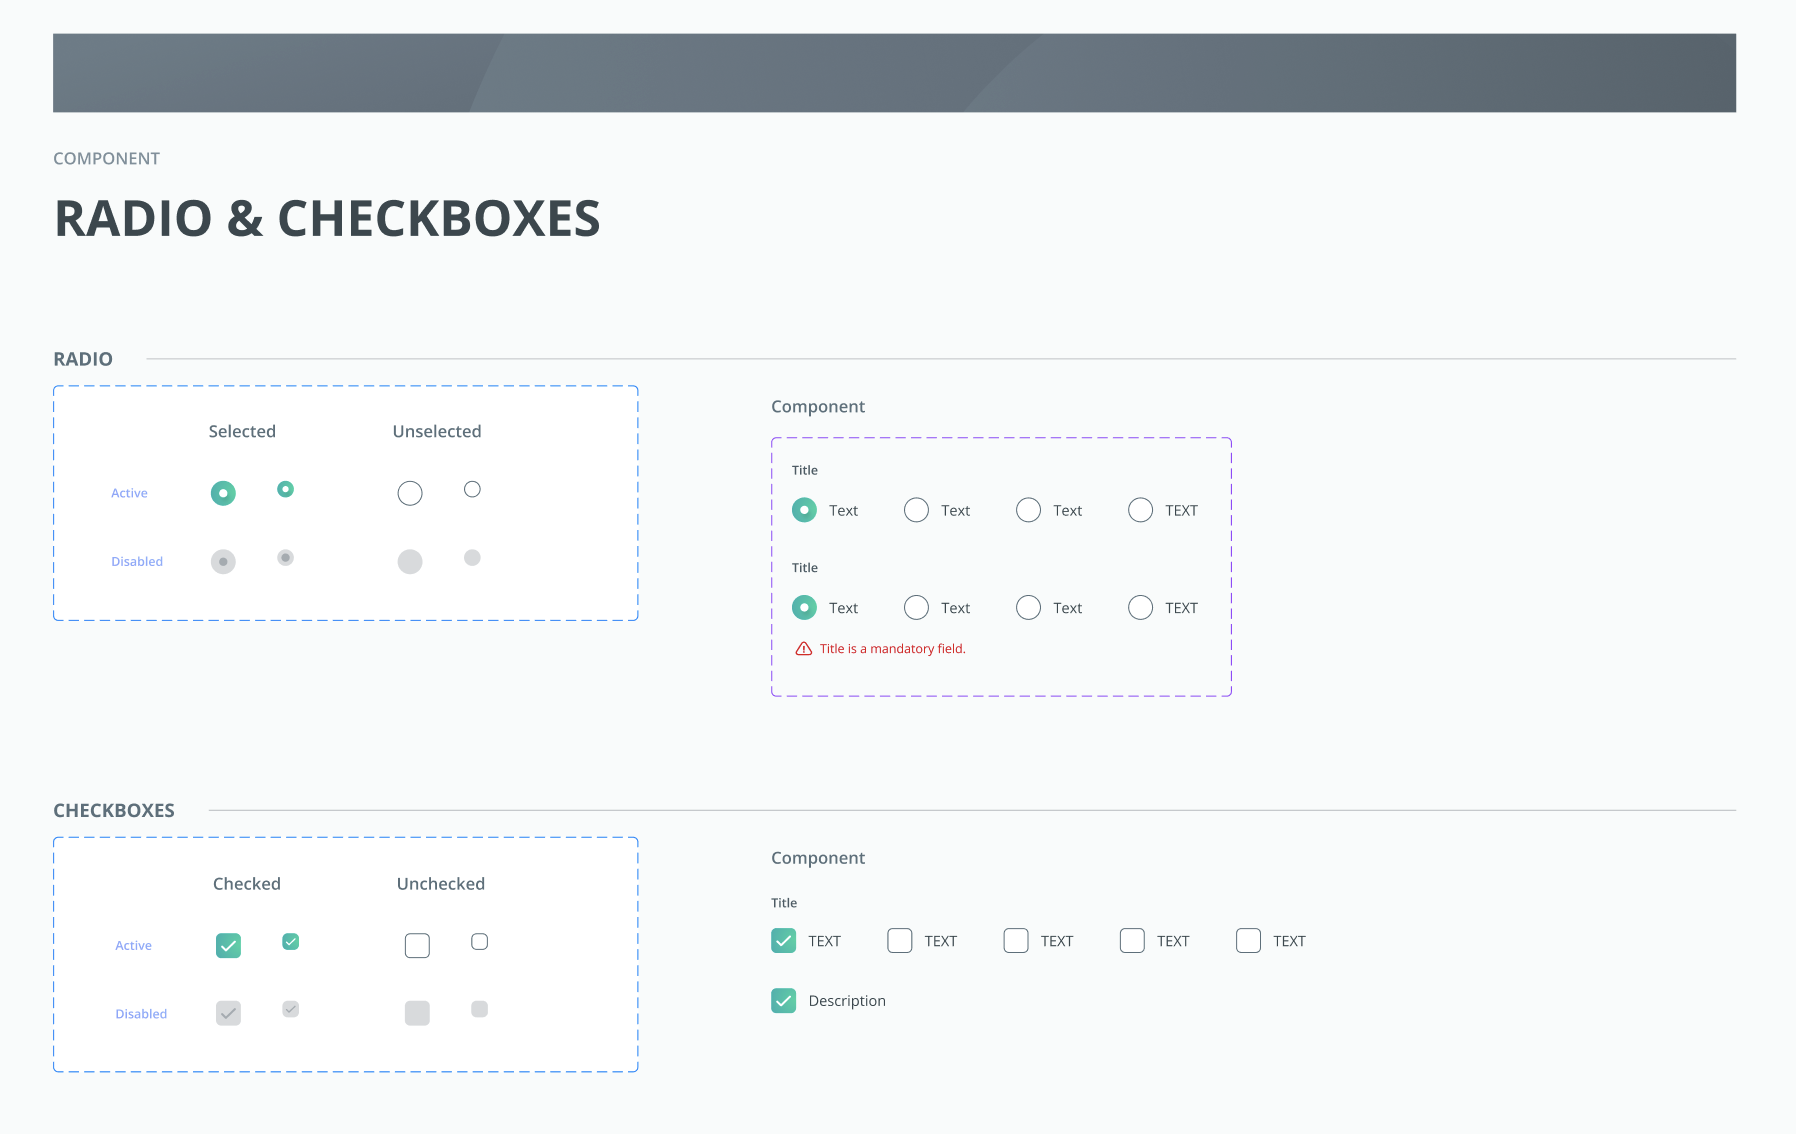Click the RADIO & CHECKBOXES page heading
Screen dimensions: 1796x1134
pyautogui.click(x=327, y=219)
